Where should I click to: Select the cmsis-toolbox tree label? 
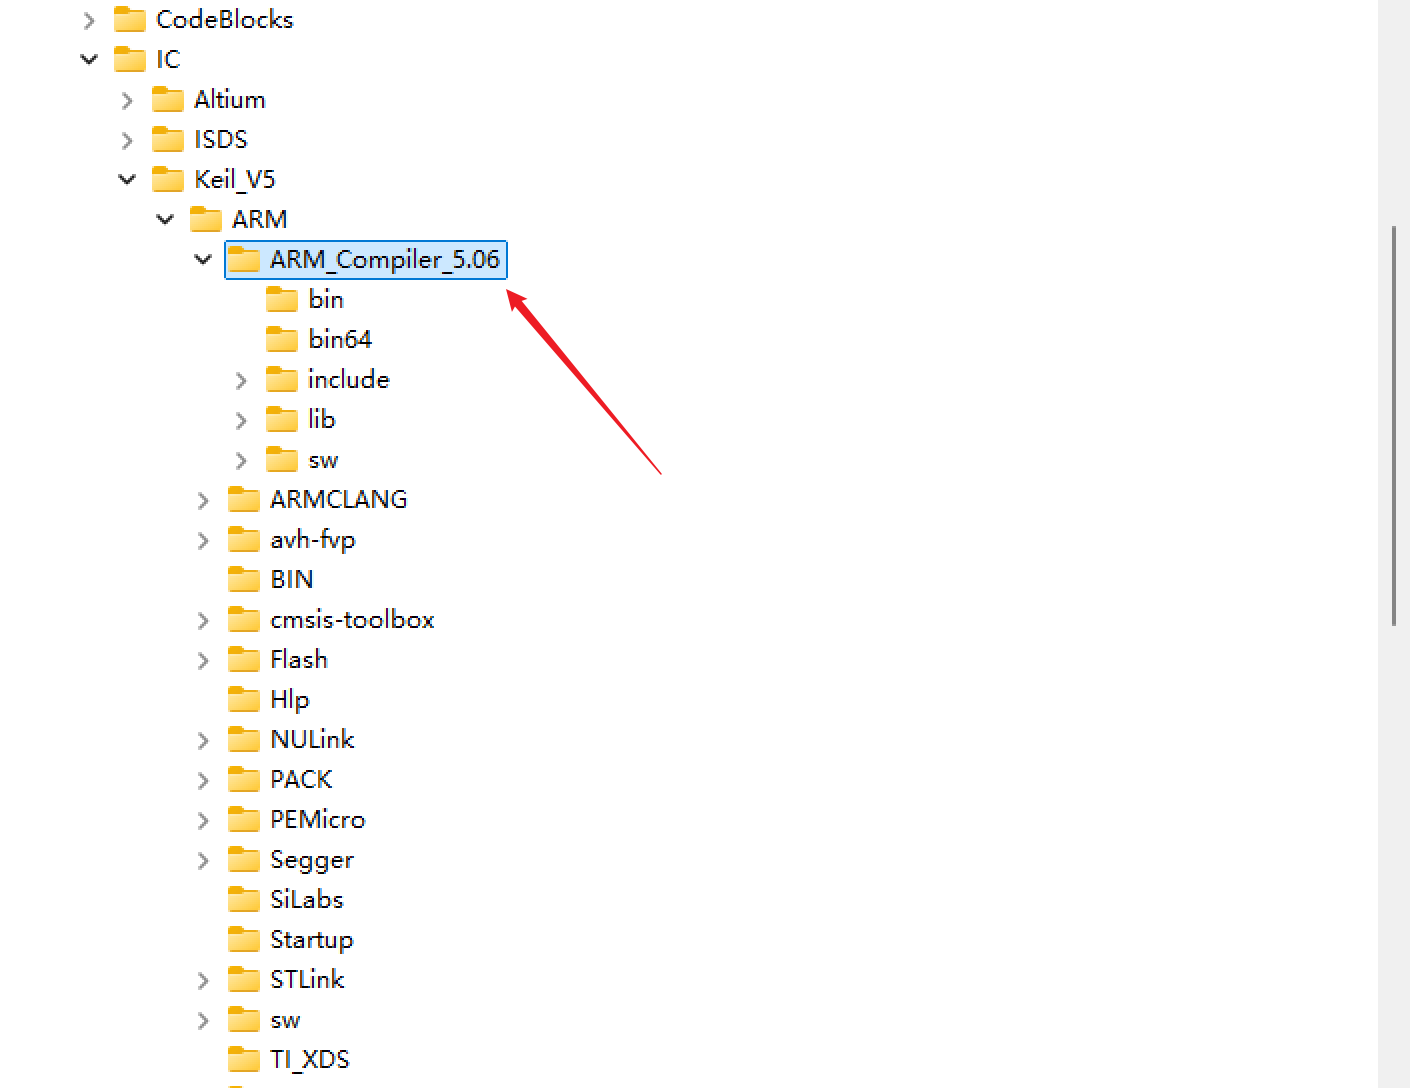352,620
